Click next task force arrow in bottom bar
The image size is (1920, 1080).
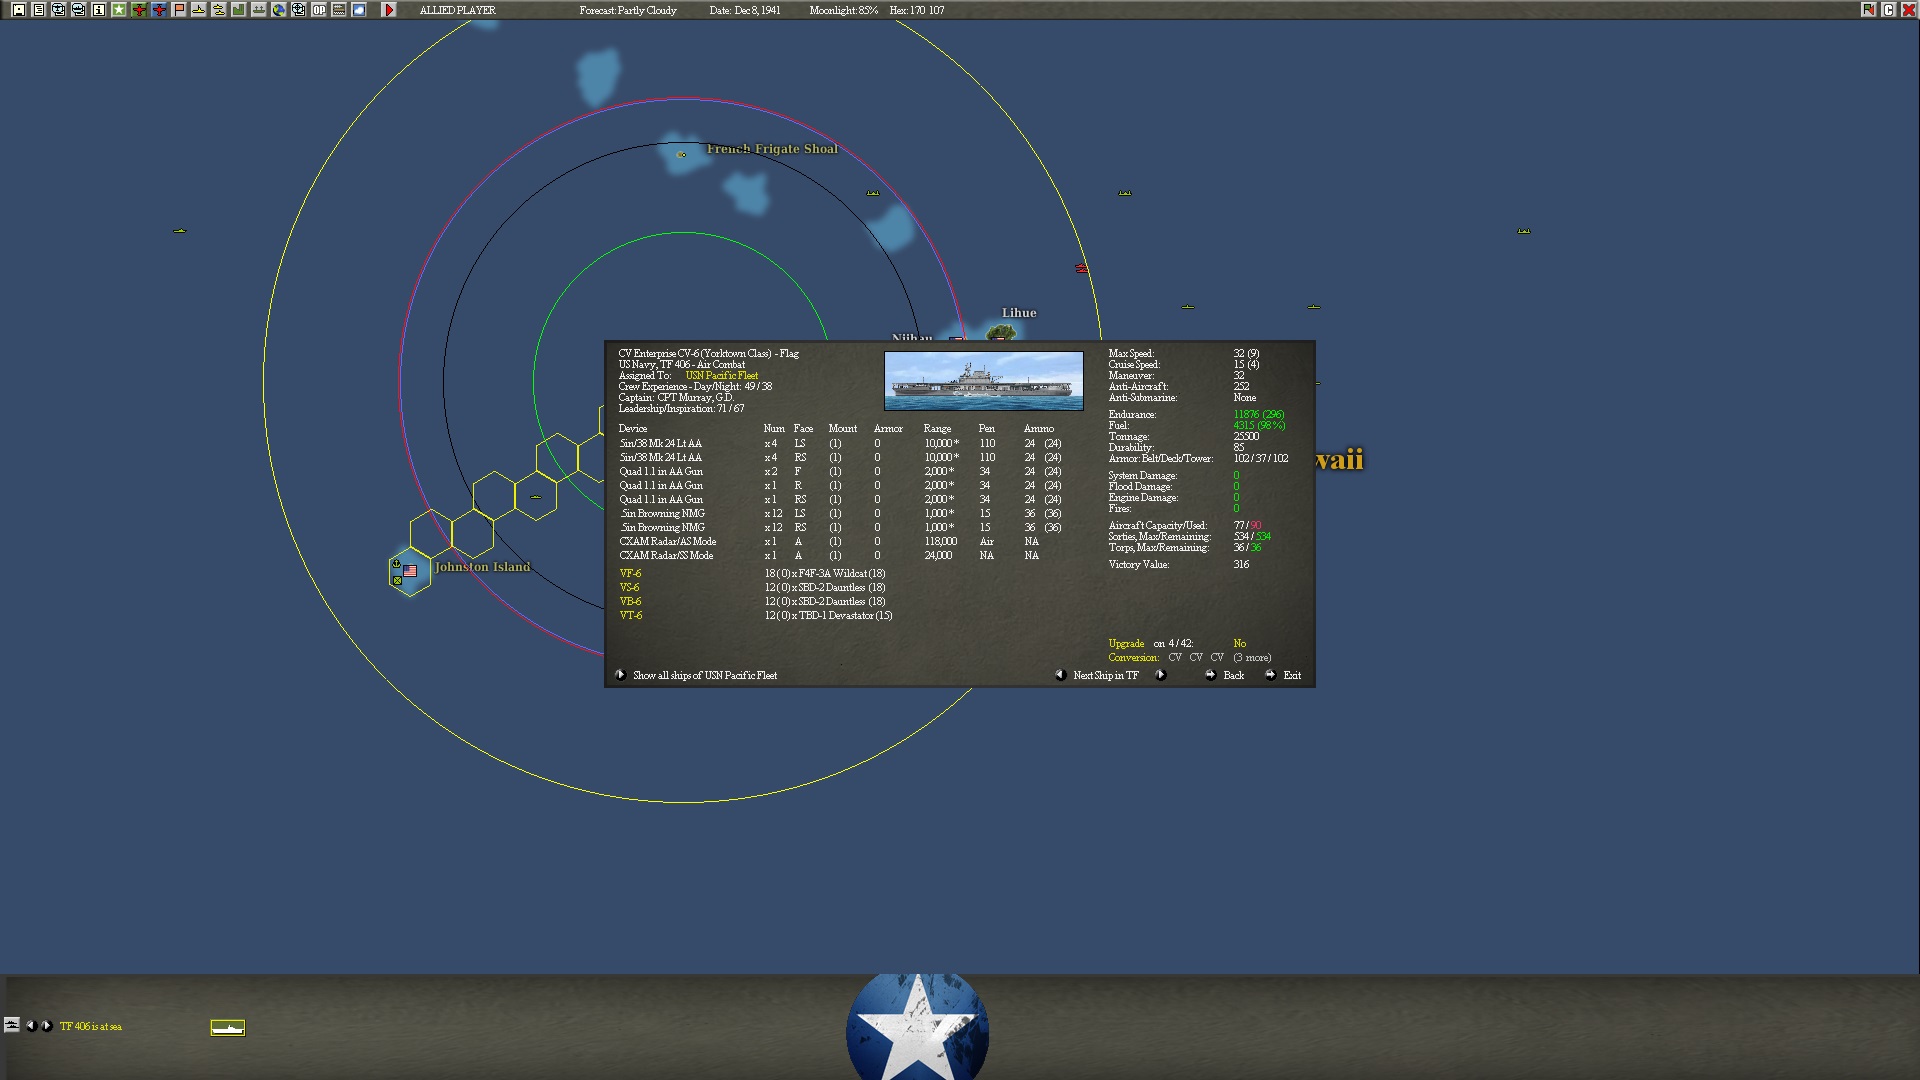[x=47, y=1026]
